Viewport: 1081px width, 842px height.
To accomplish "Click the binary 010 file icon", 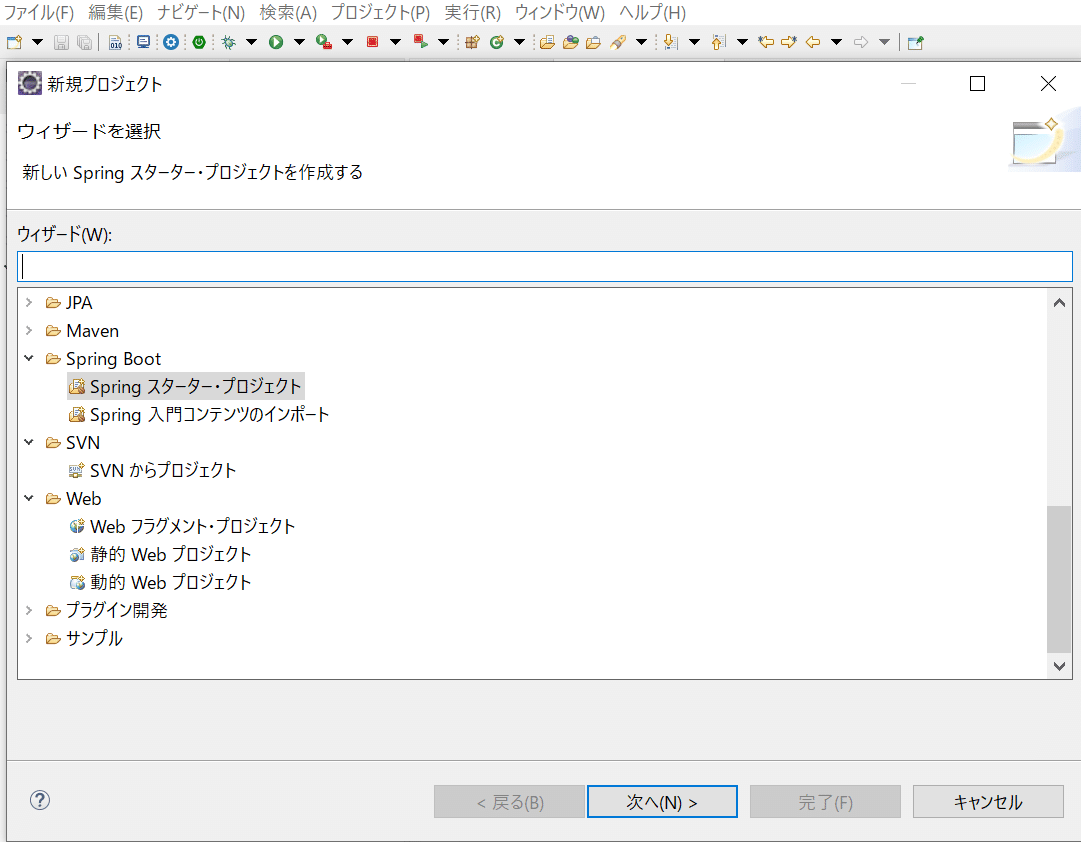I will click(115, 42).
